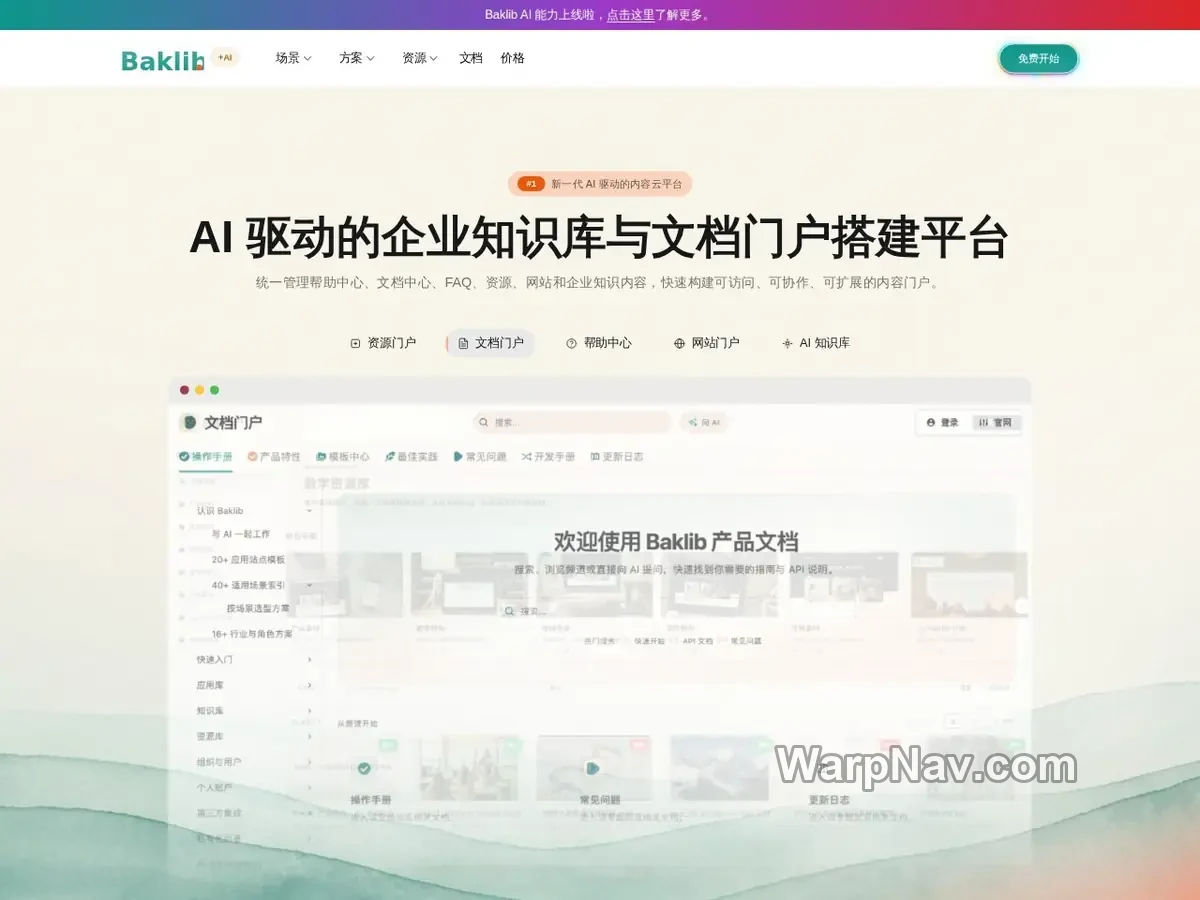Select 操作手册 tab check icon
This screenshot has width=1200, height=900.
(x=184, y=457)
